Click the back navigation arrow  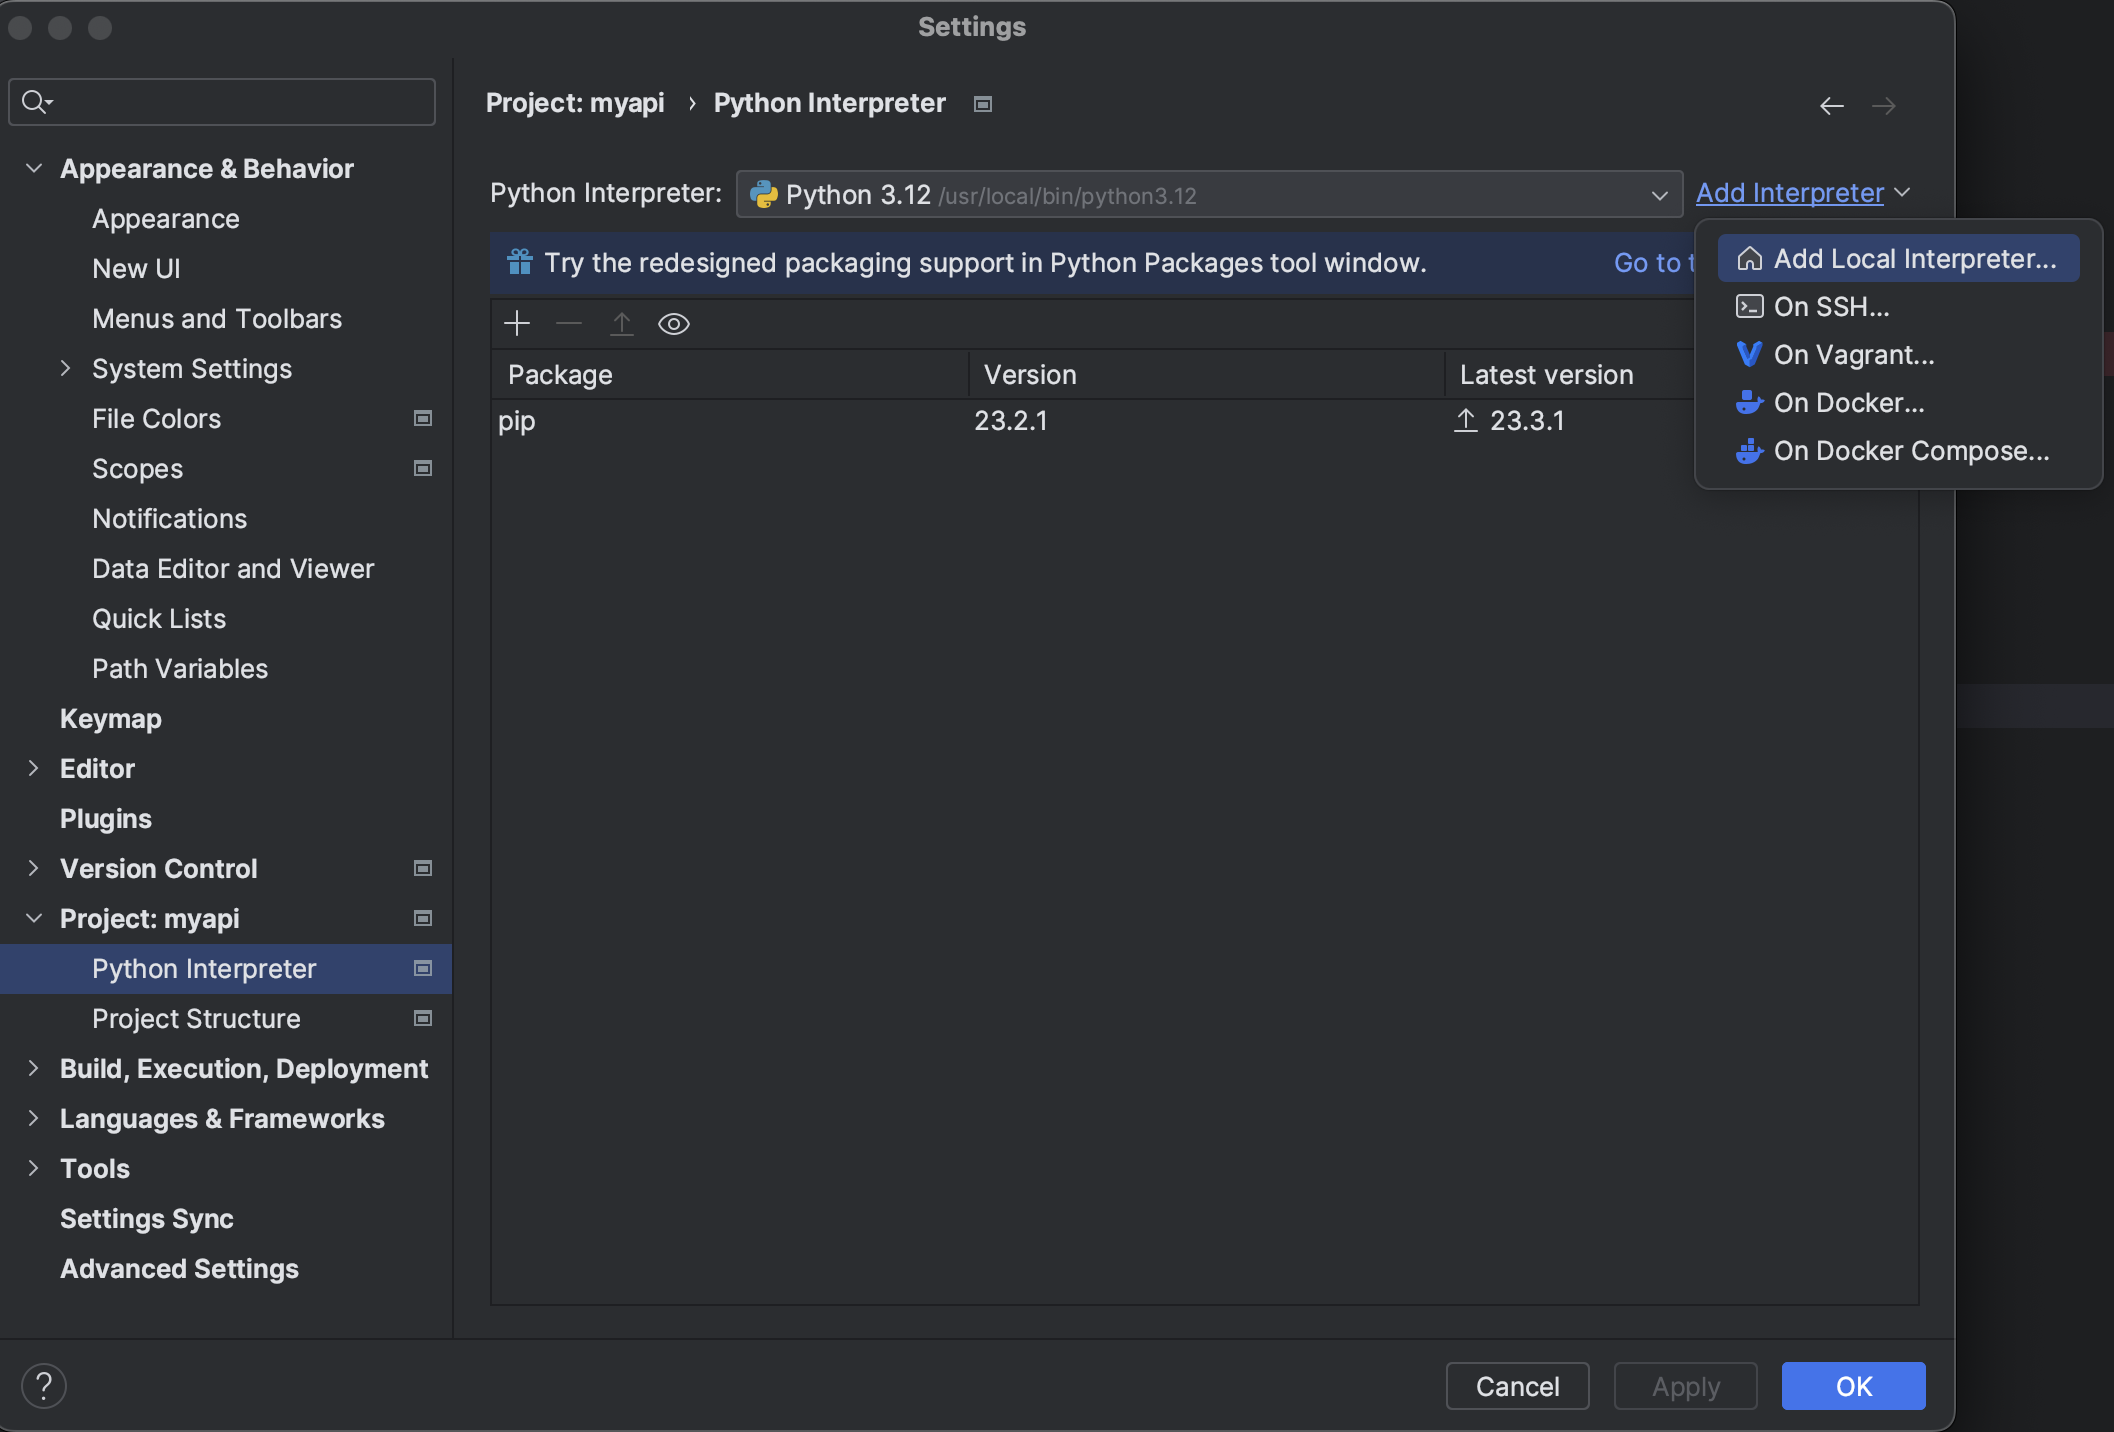(x=1831, y=105)
